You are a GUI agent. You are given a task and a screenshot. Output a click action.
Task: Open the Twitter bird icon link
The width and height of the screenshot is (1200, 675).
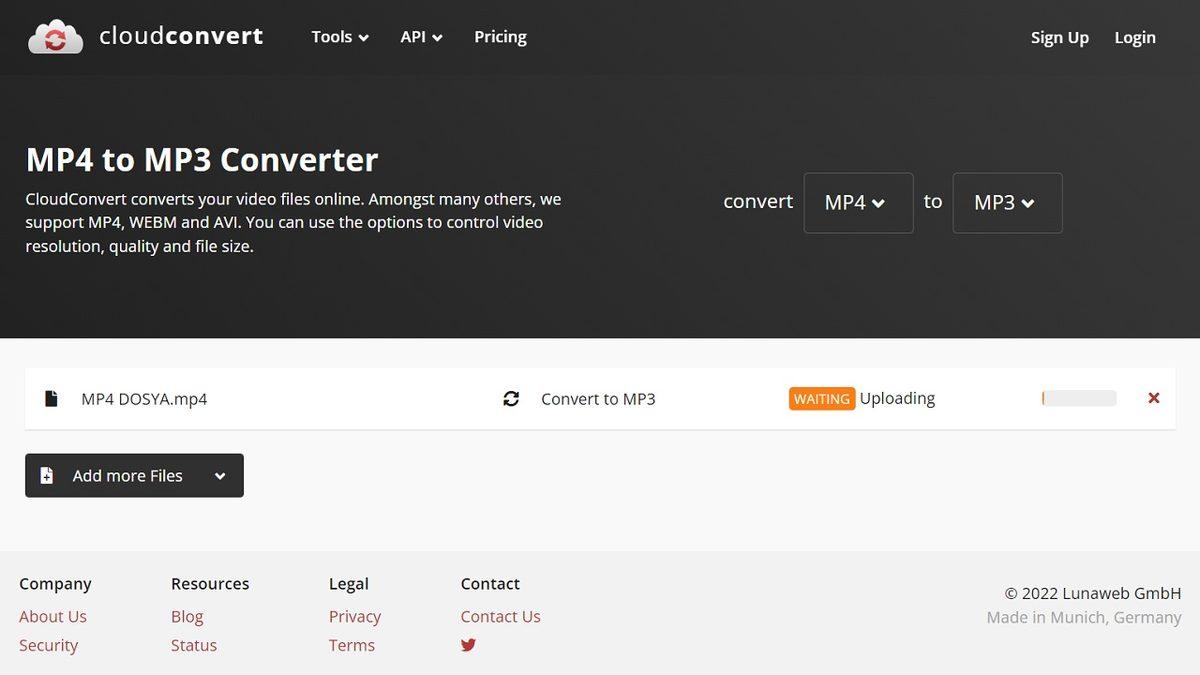point(468,645)
